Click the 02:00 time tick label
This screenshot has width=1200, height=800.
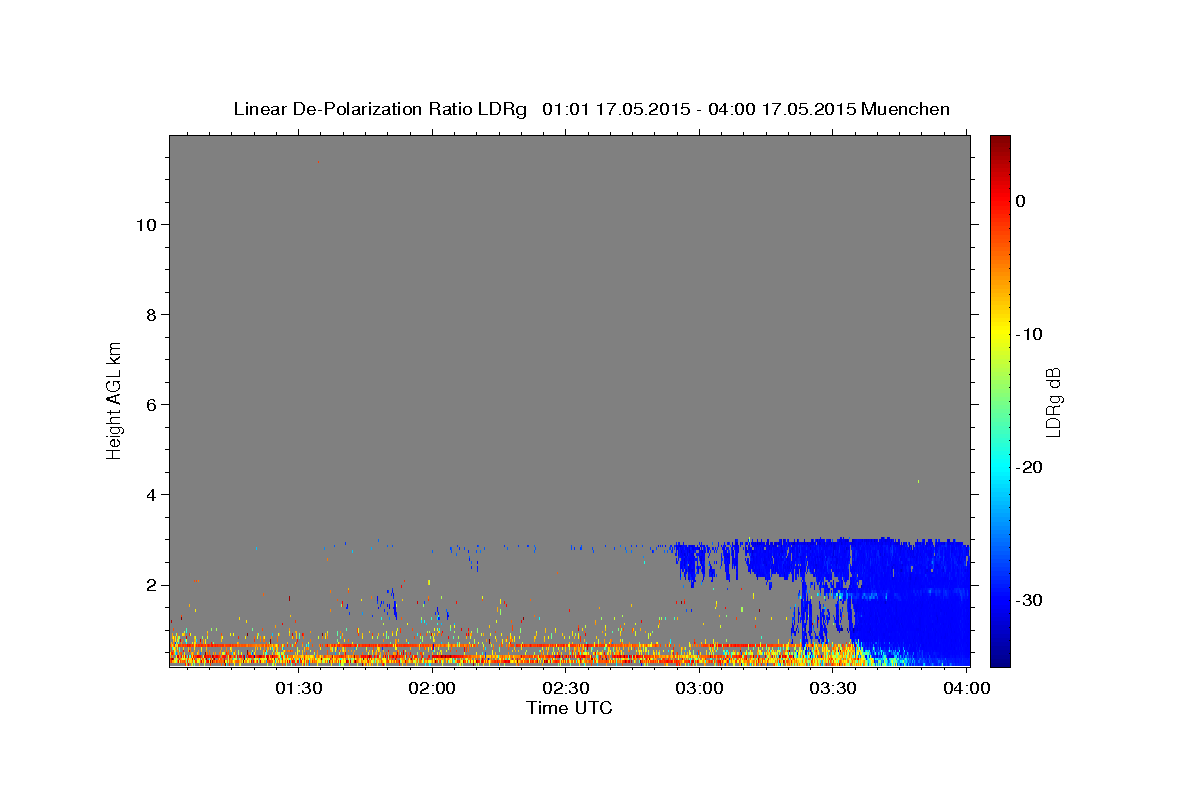click(x=433, y=688)
